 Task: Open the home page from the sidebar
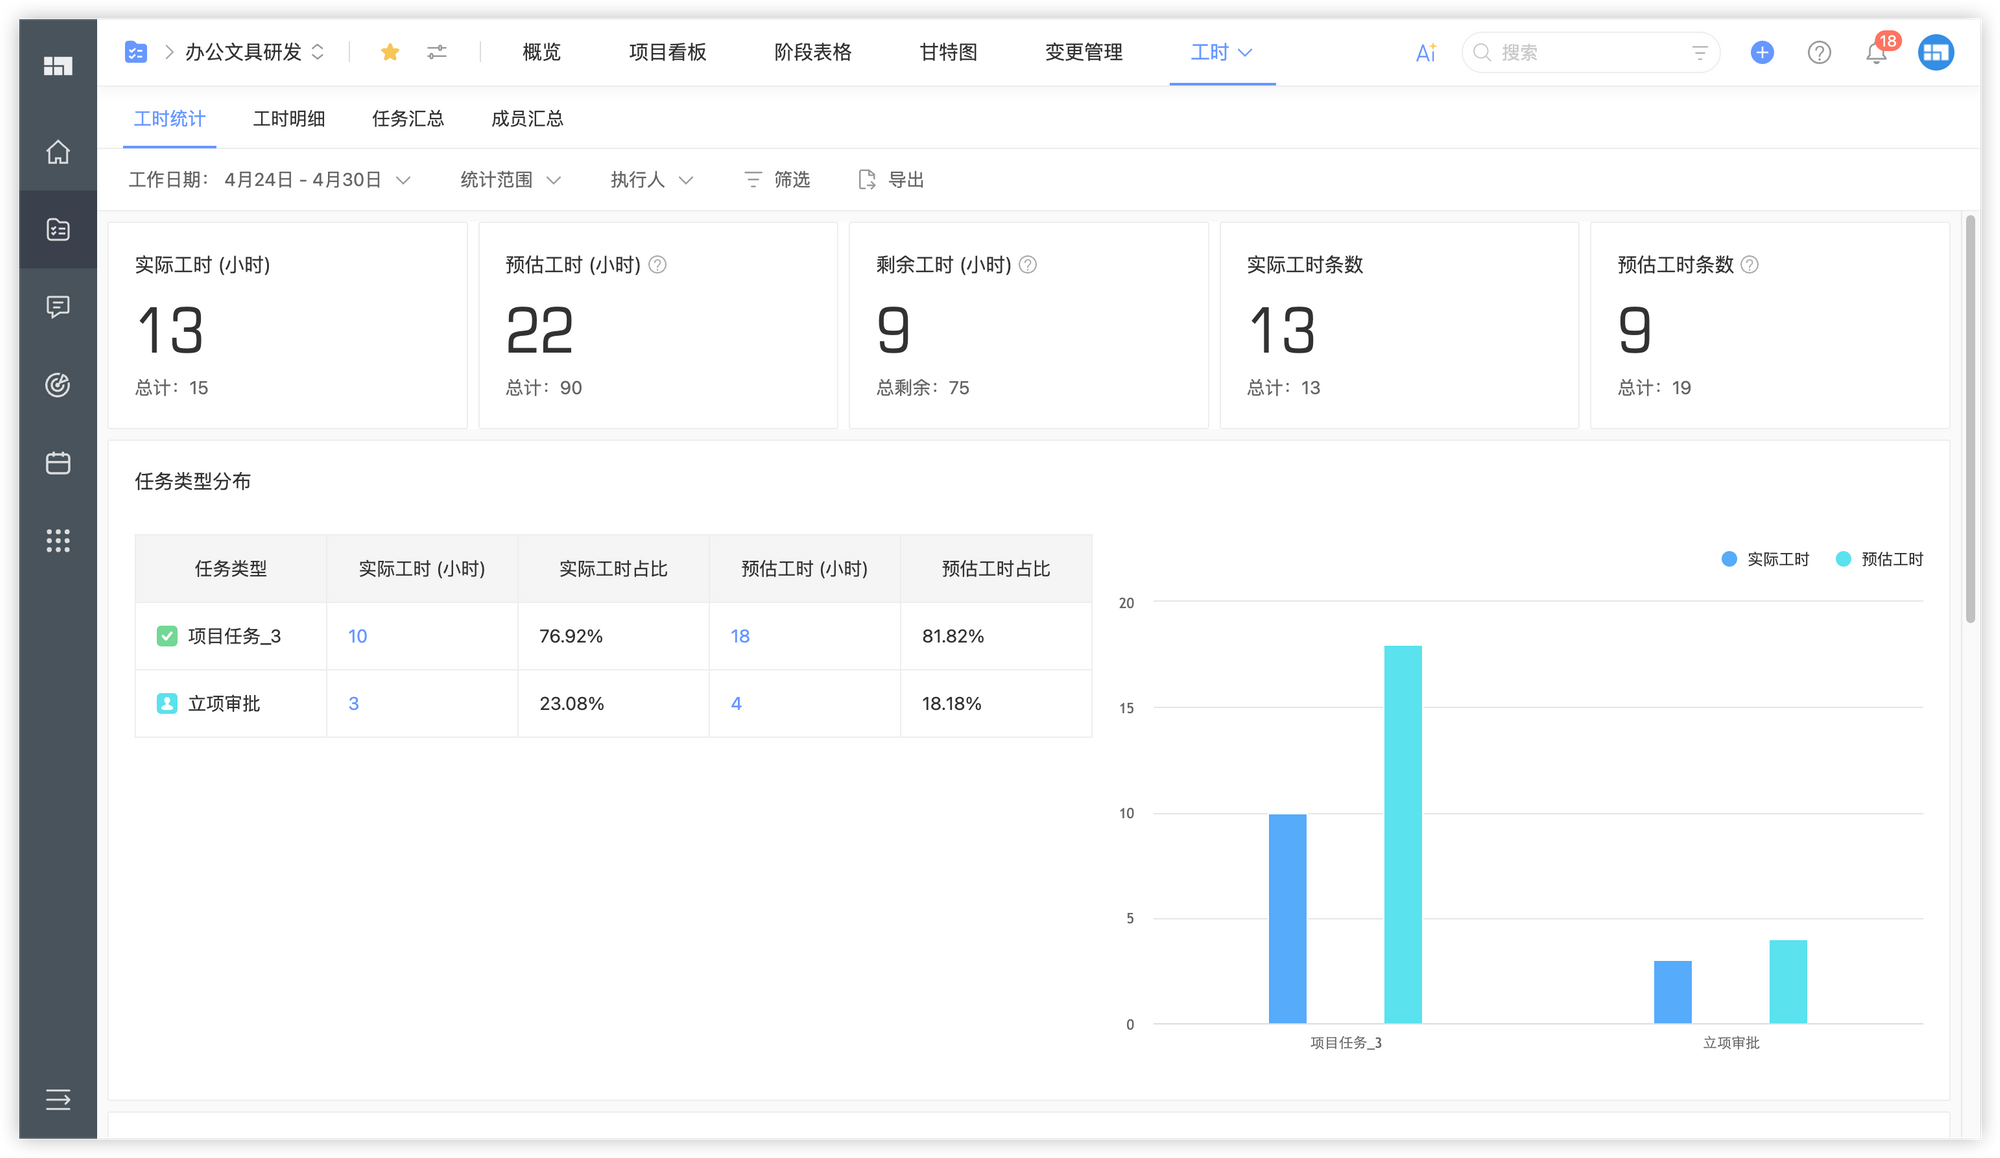tap(57, 153)
